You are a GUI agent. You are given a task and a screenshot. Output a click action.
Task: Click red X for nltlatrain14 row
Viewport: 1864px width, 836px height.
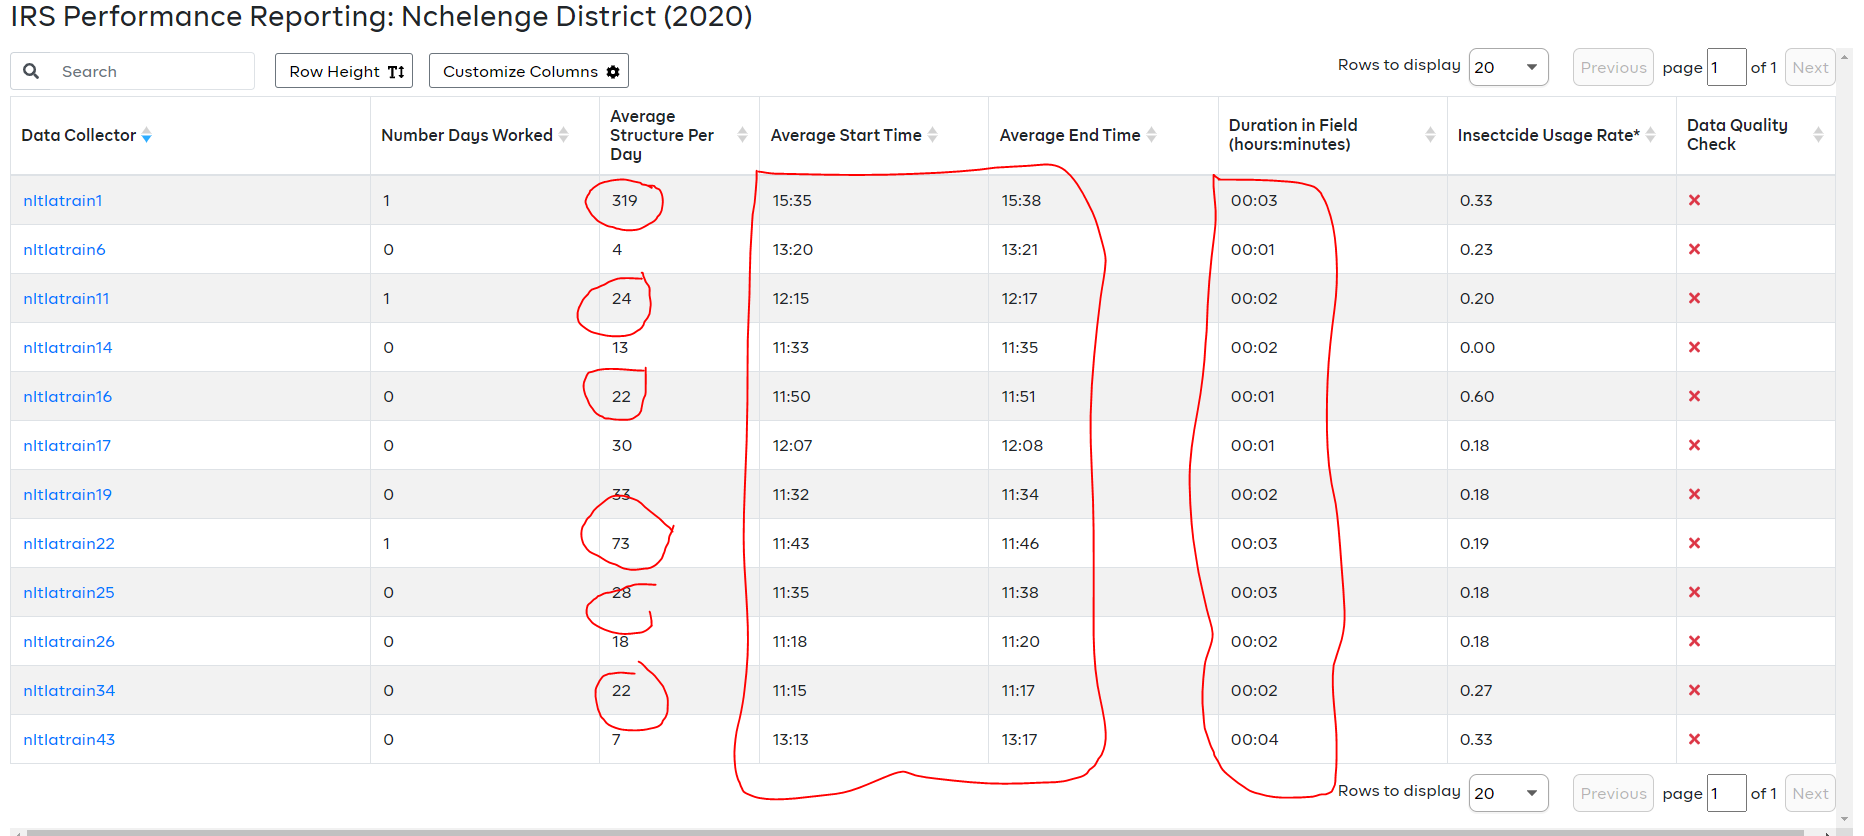(1694, 347)
